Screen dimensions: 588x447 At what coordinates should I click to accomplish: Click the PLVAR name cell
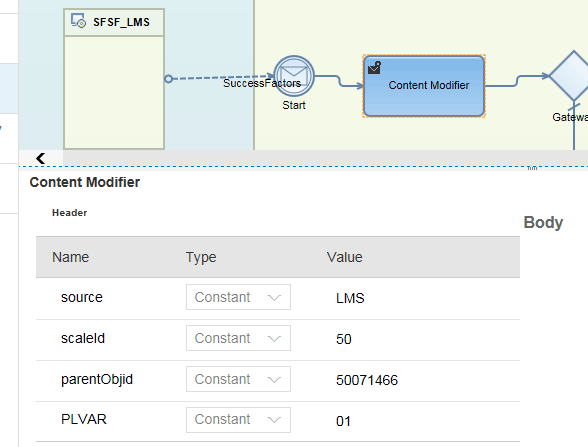[84, 419]
